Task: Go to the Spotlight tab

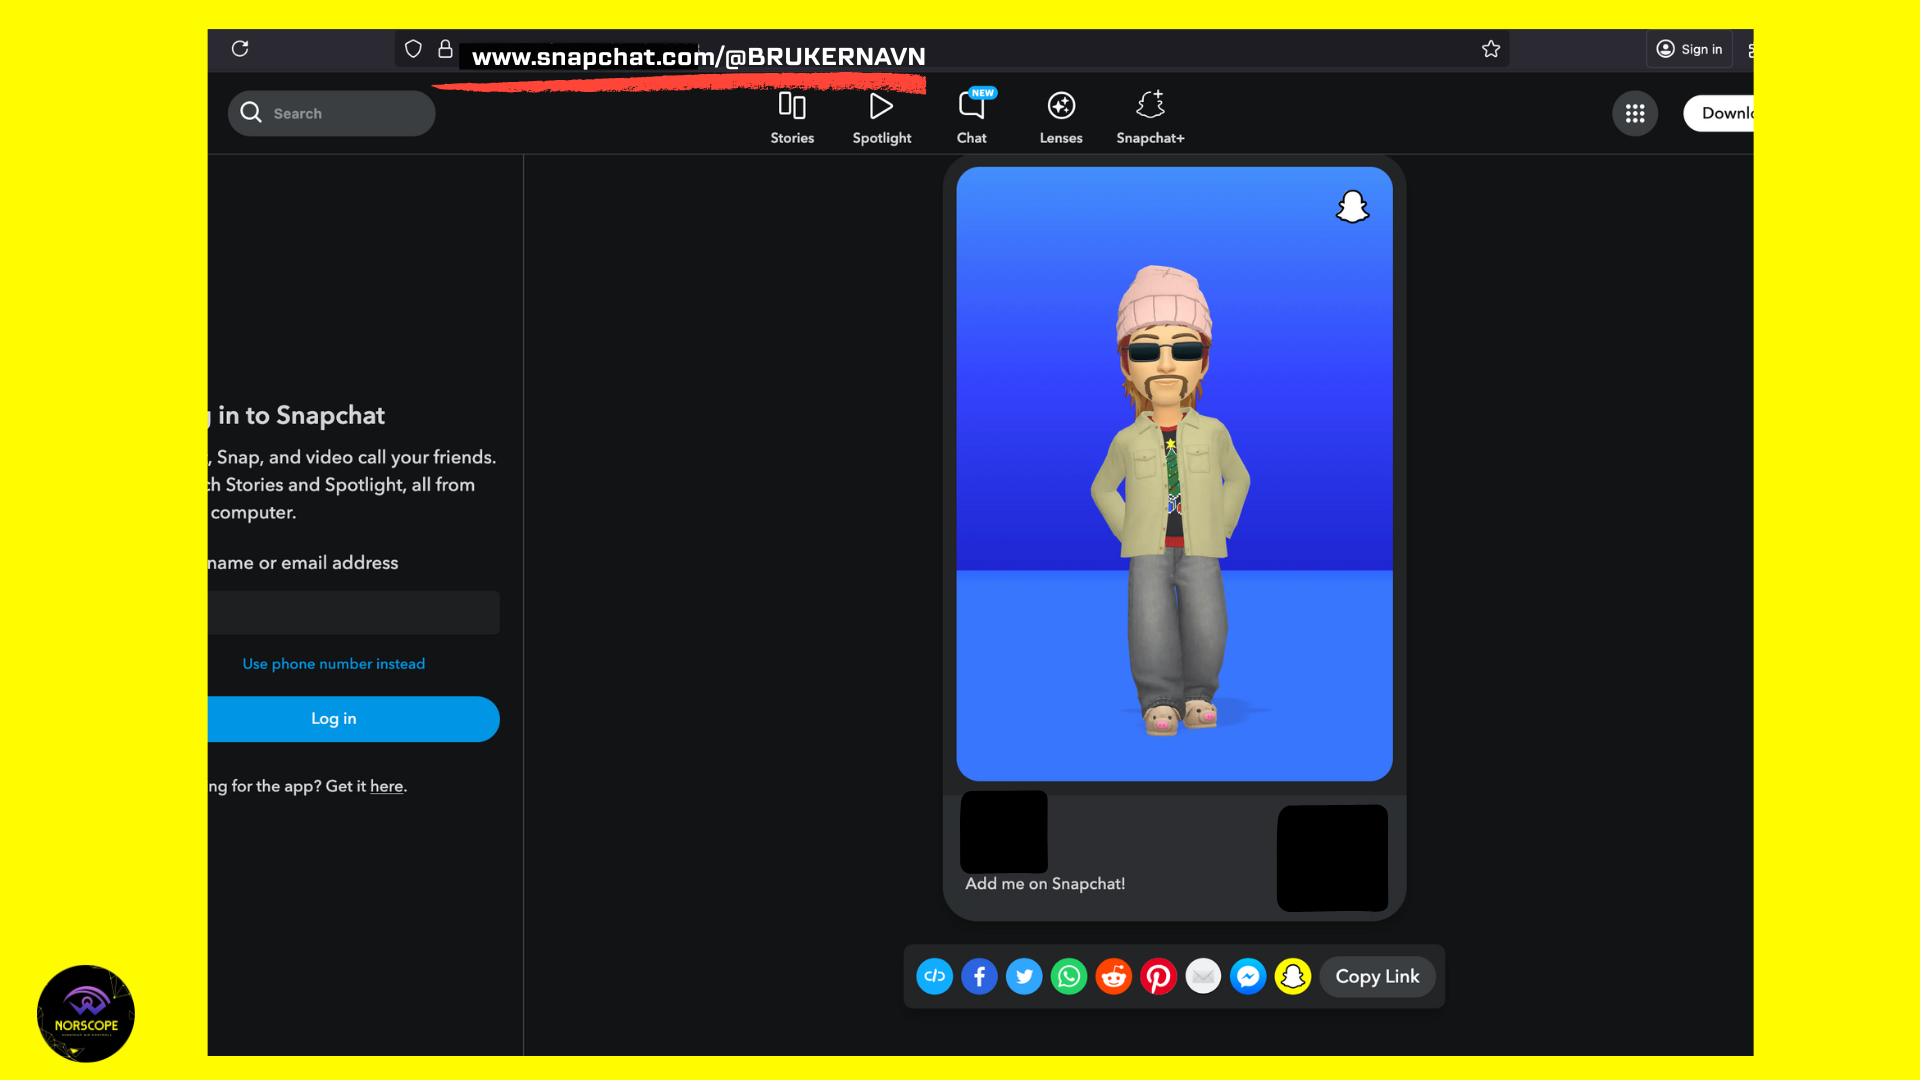Action: [881, 118]
